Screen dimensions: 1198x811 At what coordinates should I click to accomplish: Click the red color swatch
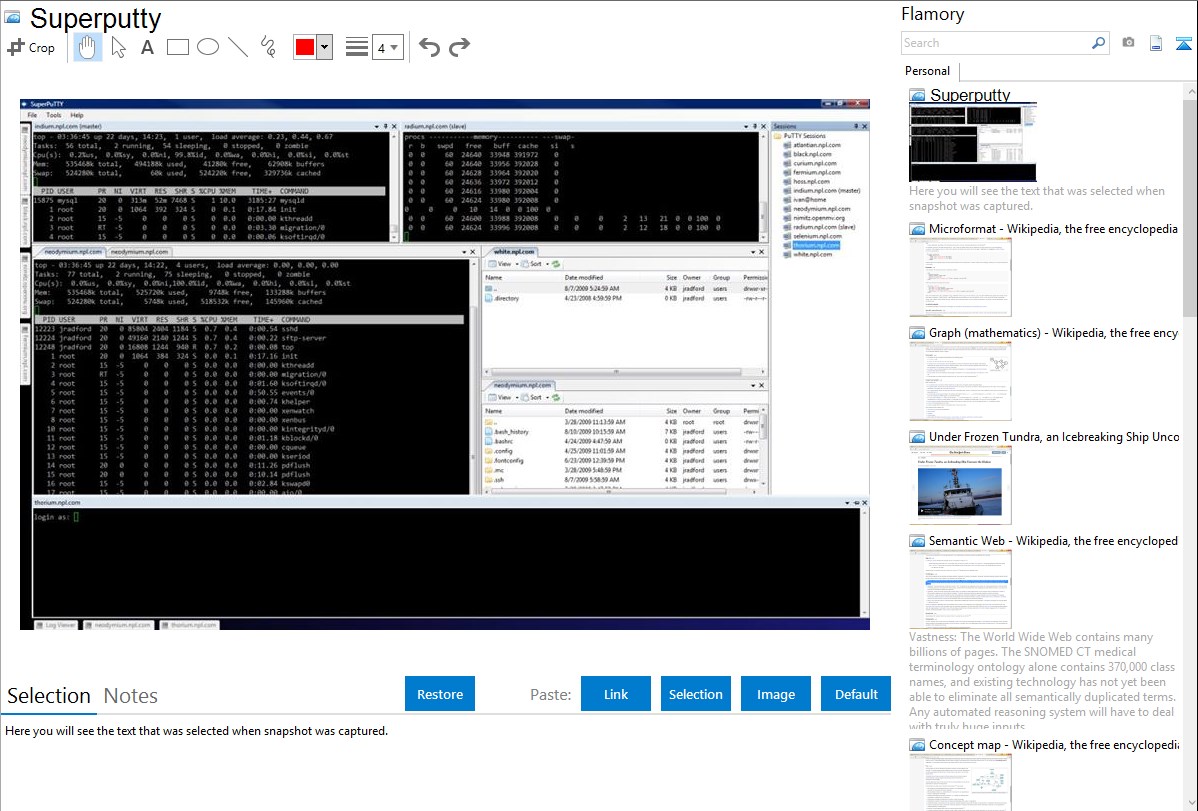[305, 47]
